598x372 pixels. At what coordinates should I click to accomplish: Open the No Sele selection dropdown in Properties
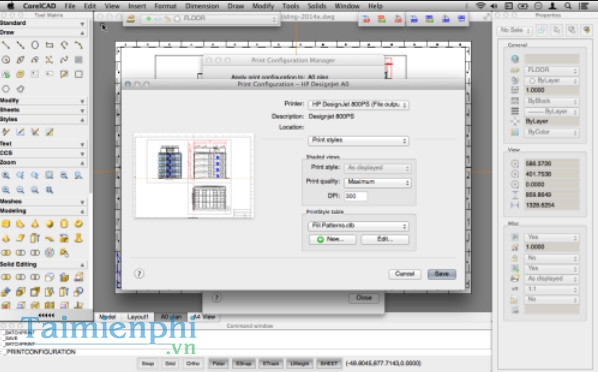click(515, 30)
